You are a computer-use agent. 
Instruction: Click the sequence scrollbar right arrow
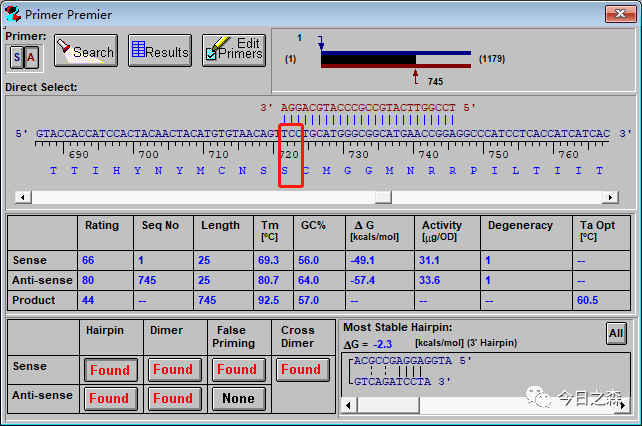tap(610, 197)
